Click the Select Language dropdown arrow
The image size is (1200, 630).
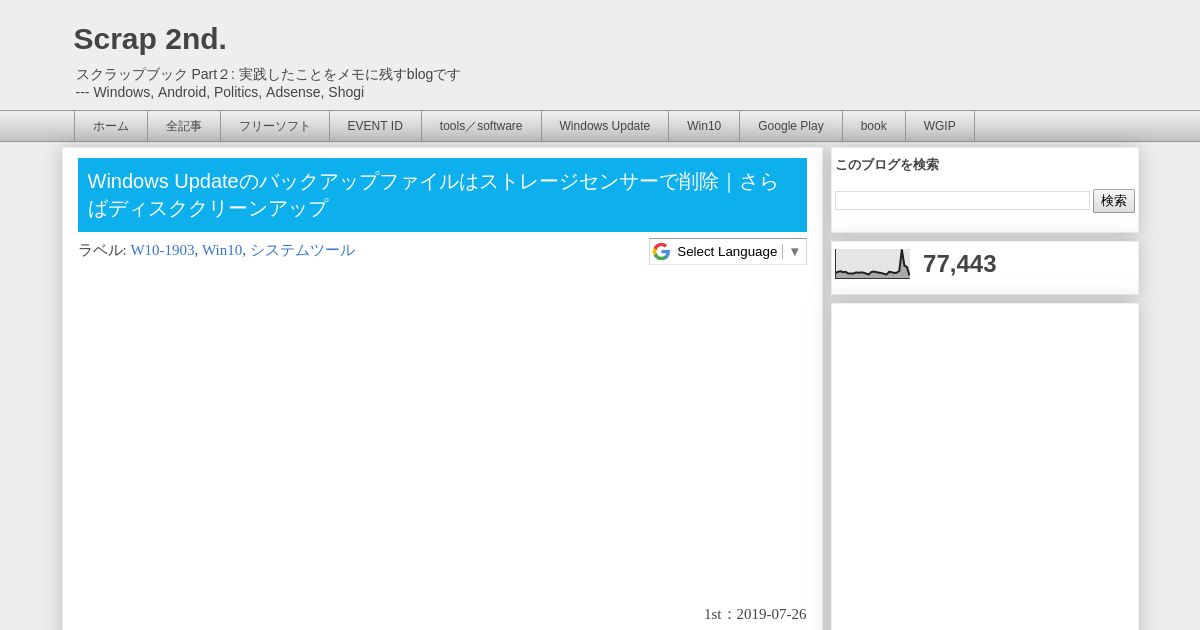pos(795,252)
